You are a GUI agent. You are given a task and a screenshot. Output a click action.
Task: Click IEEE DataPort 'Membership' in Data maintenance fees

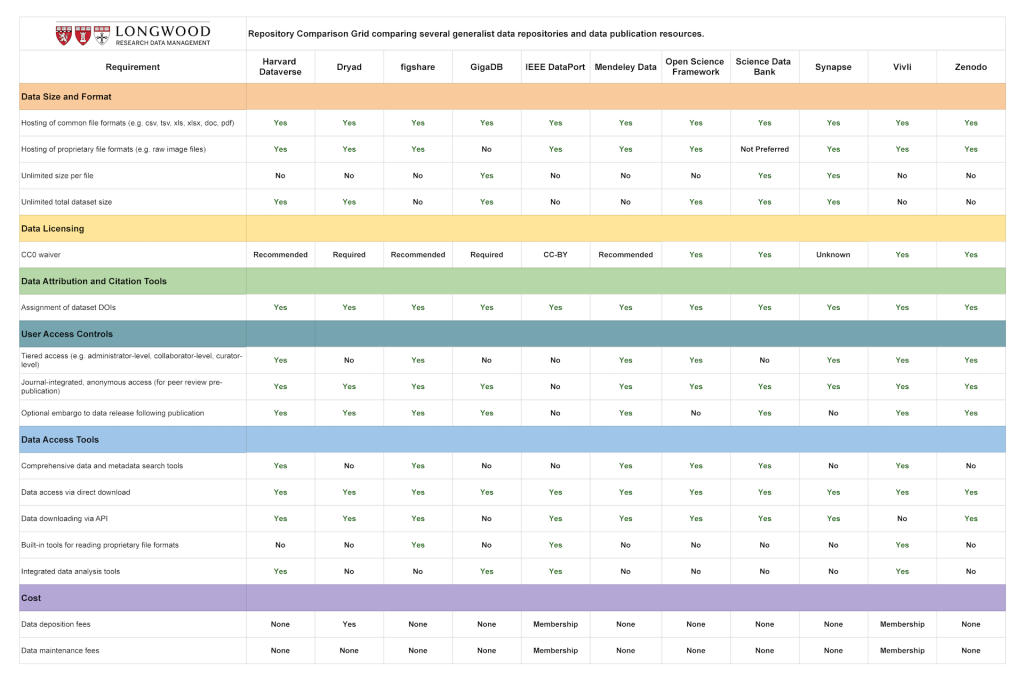(x=555, y=651)
